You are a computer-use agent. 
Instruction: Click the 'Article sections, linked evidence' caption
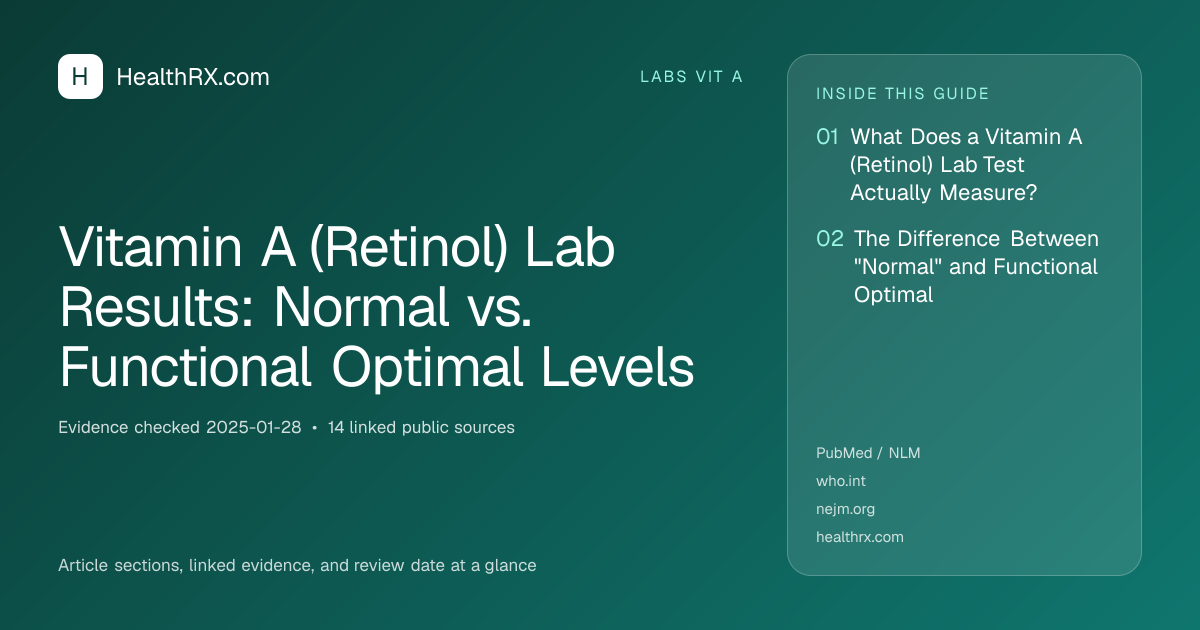297,565
